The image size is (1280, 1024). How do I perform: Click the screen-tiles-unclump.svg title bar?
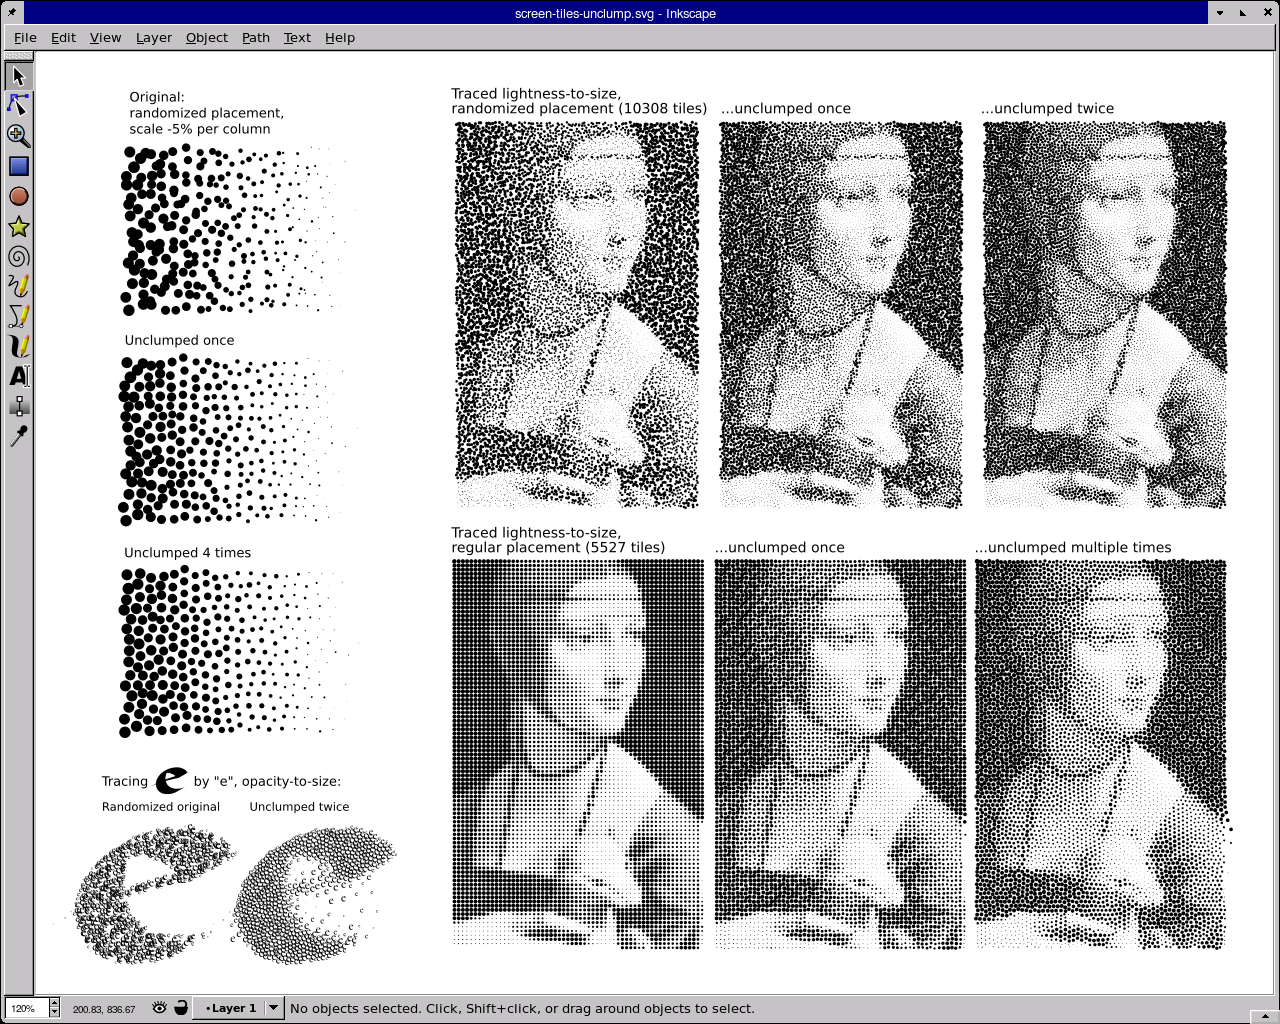tap(615, 13)
